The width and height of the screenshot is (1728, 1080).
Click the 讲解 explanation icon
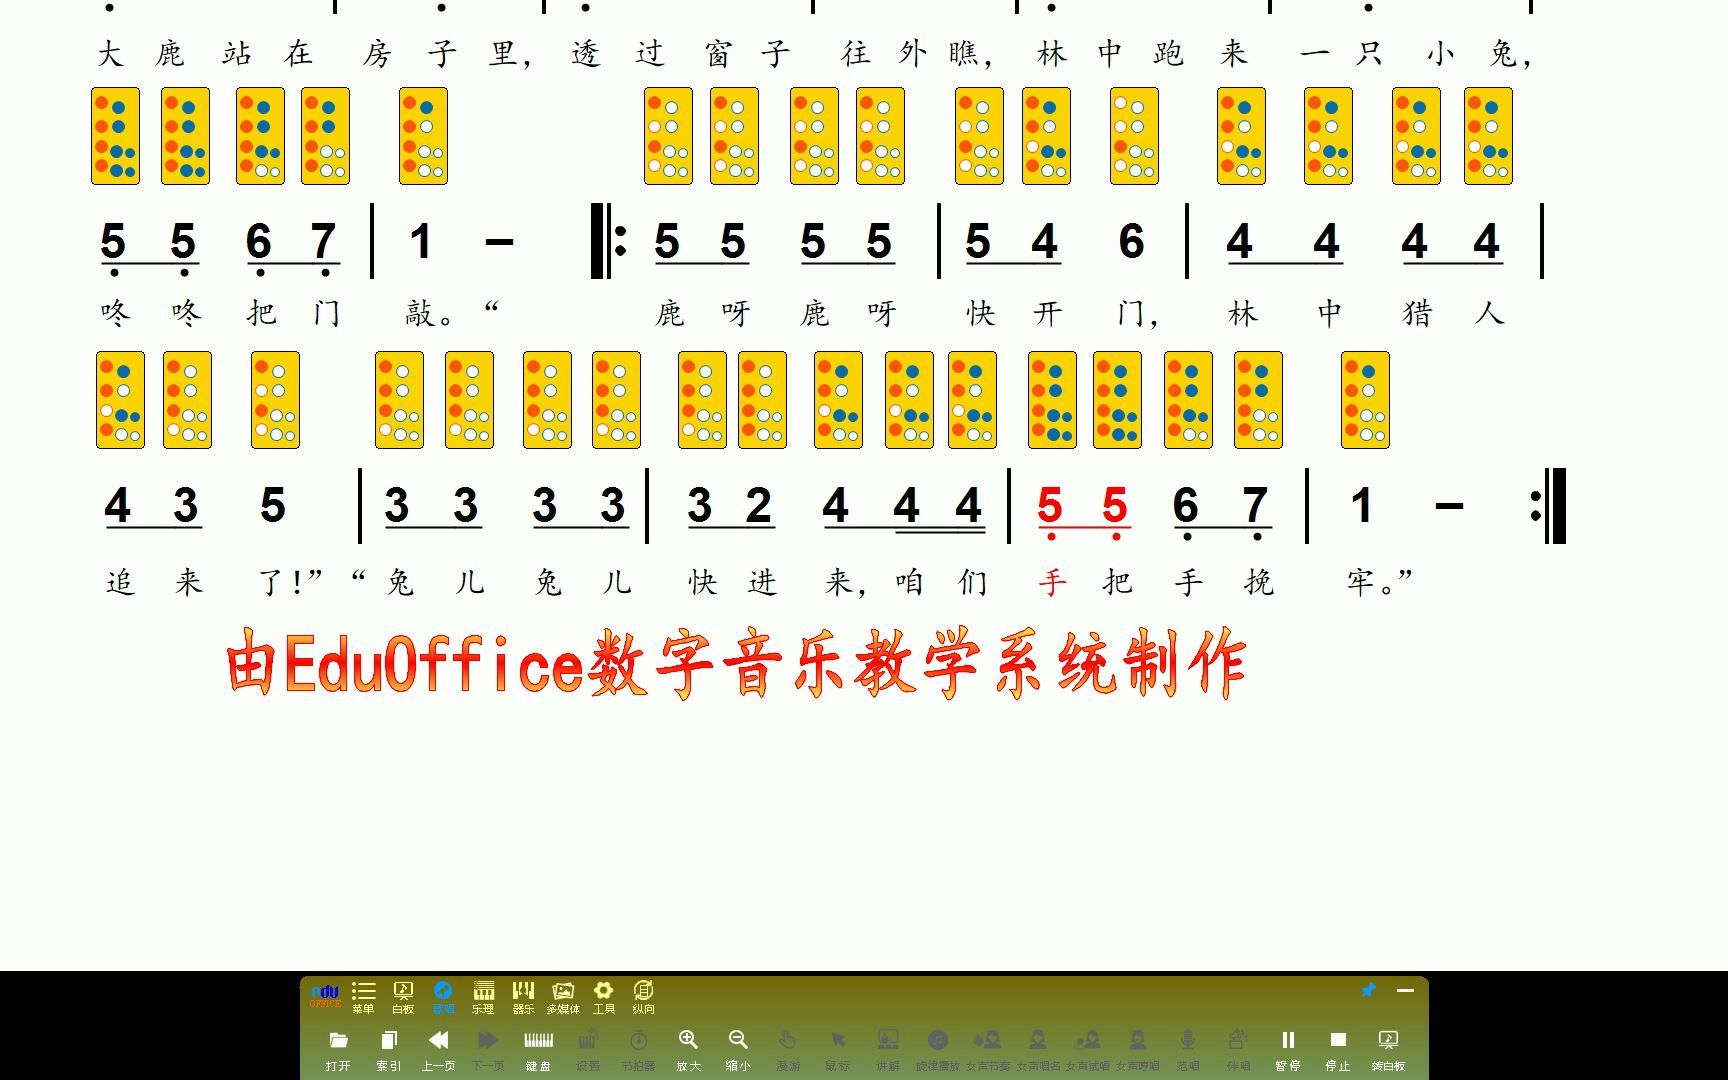[x=888, y=1050]
